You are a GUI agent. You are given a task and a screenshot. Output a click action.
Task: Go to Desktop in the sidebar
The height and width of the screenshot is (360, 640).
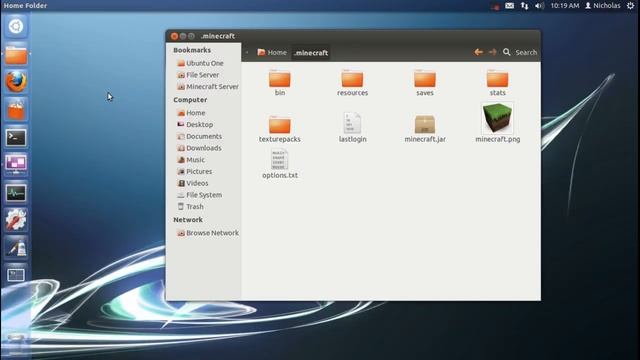tap(195, 124)
